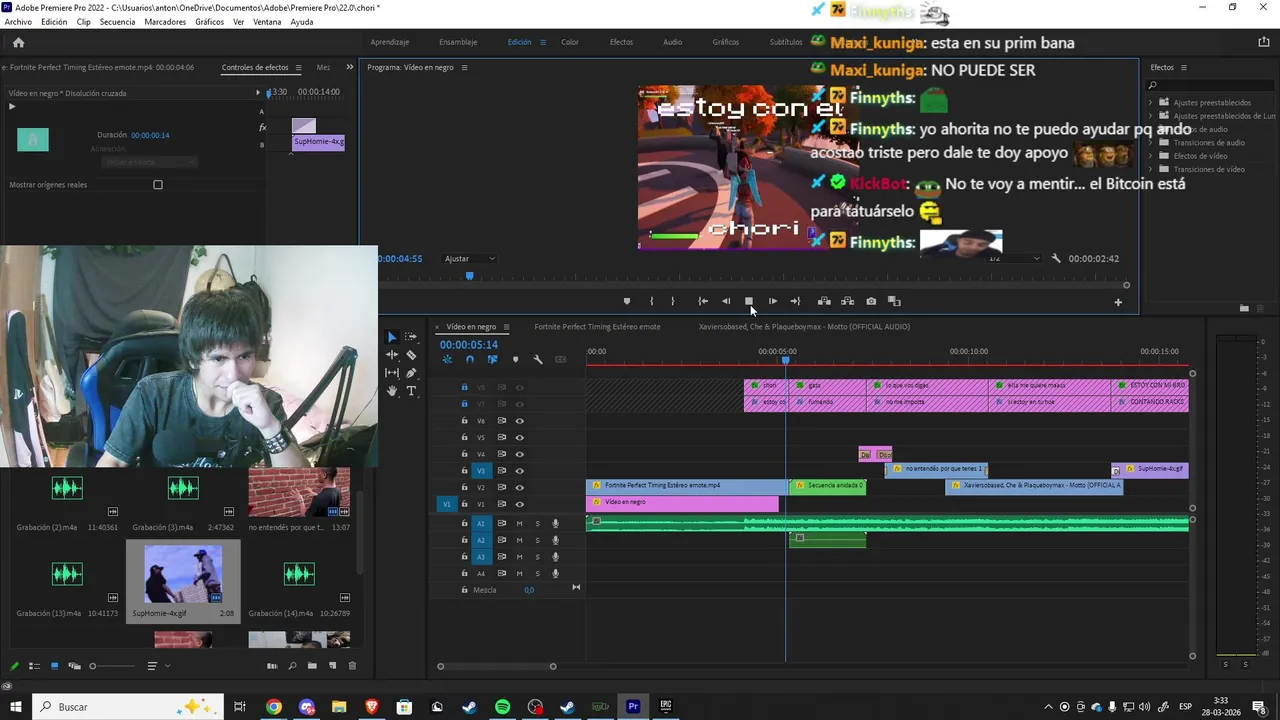Open the playback resolution 1/2 dropdown

tap(1014, 259)
